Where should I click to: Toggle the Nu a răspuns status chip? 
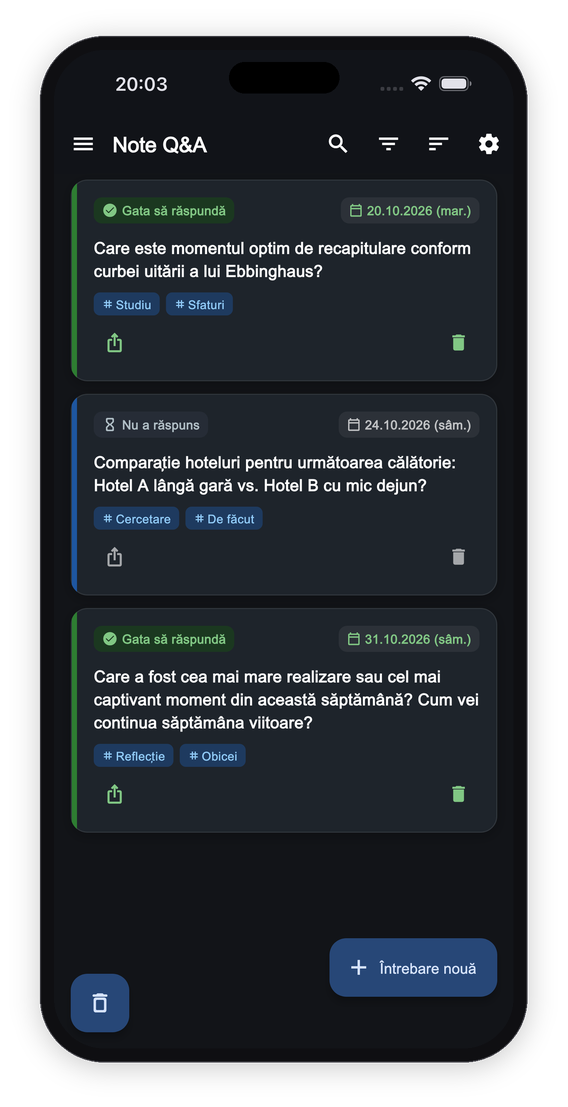151,425
